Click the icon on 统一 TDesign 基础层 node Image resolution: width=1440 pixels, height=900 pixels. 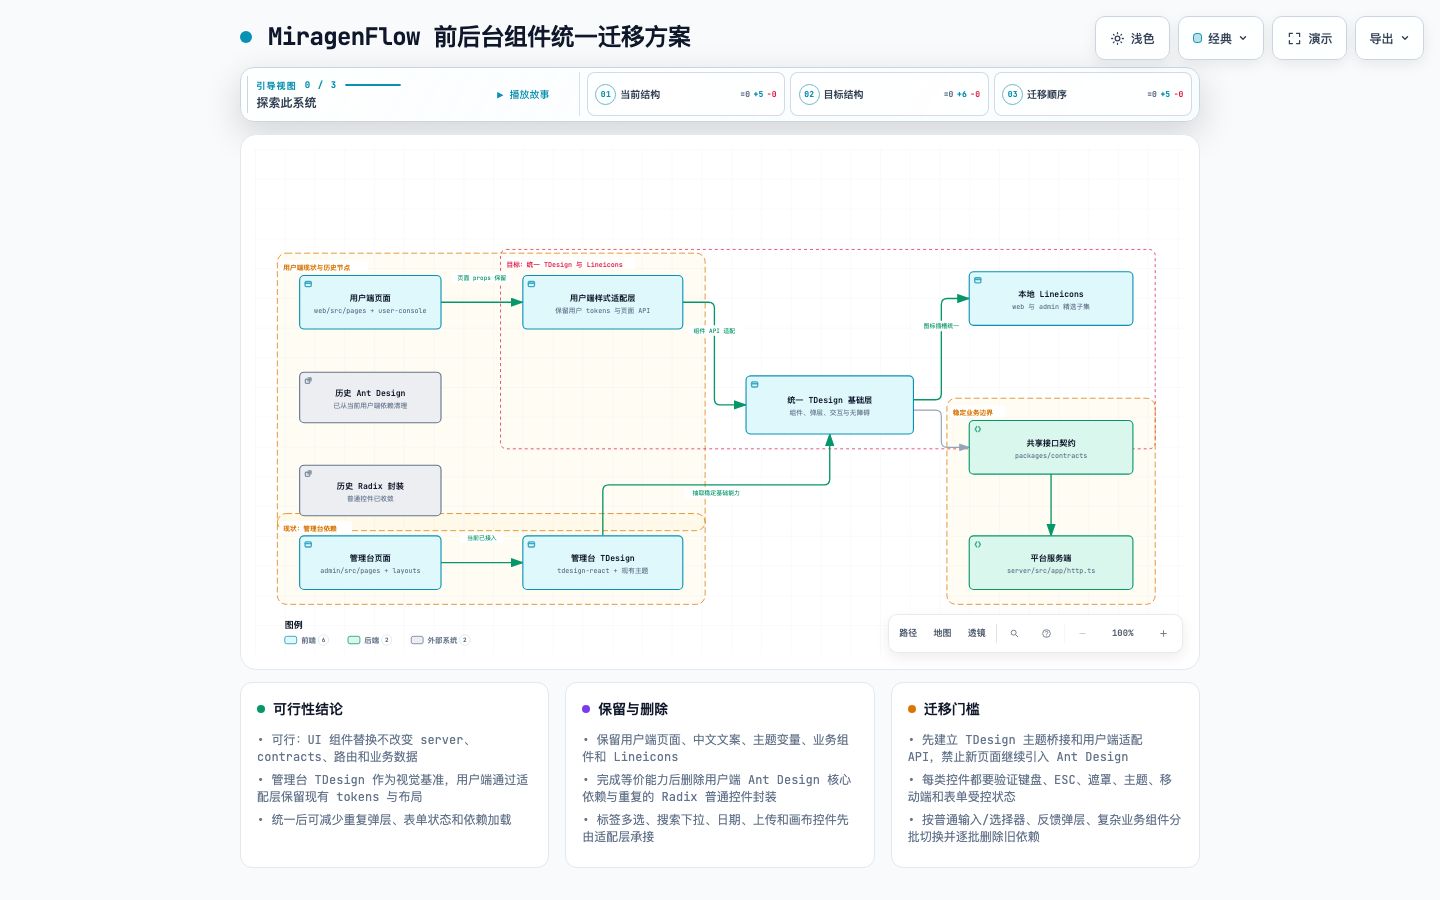755,385
